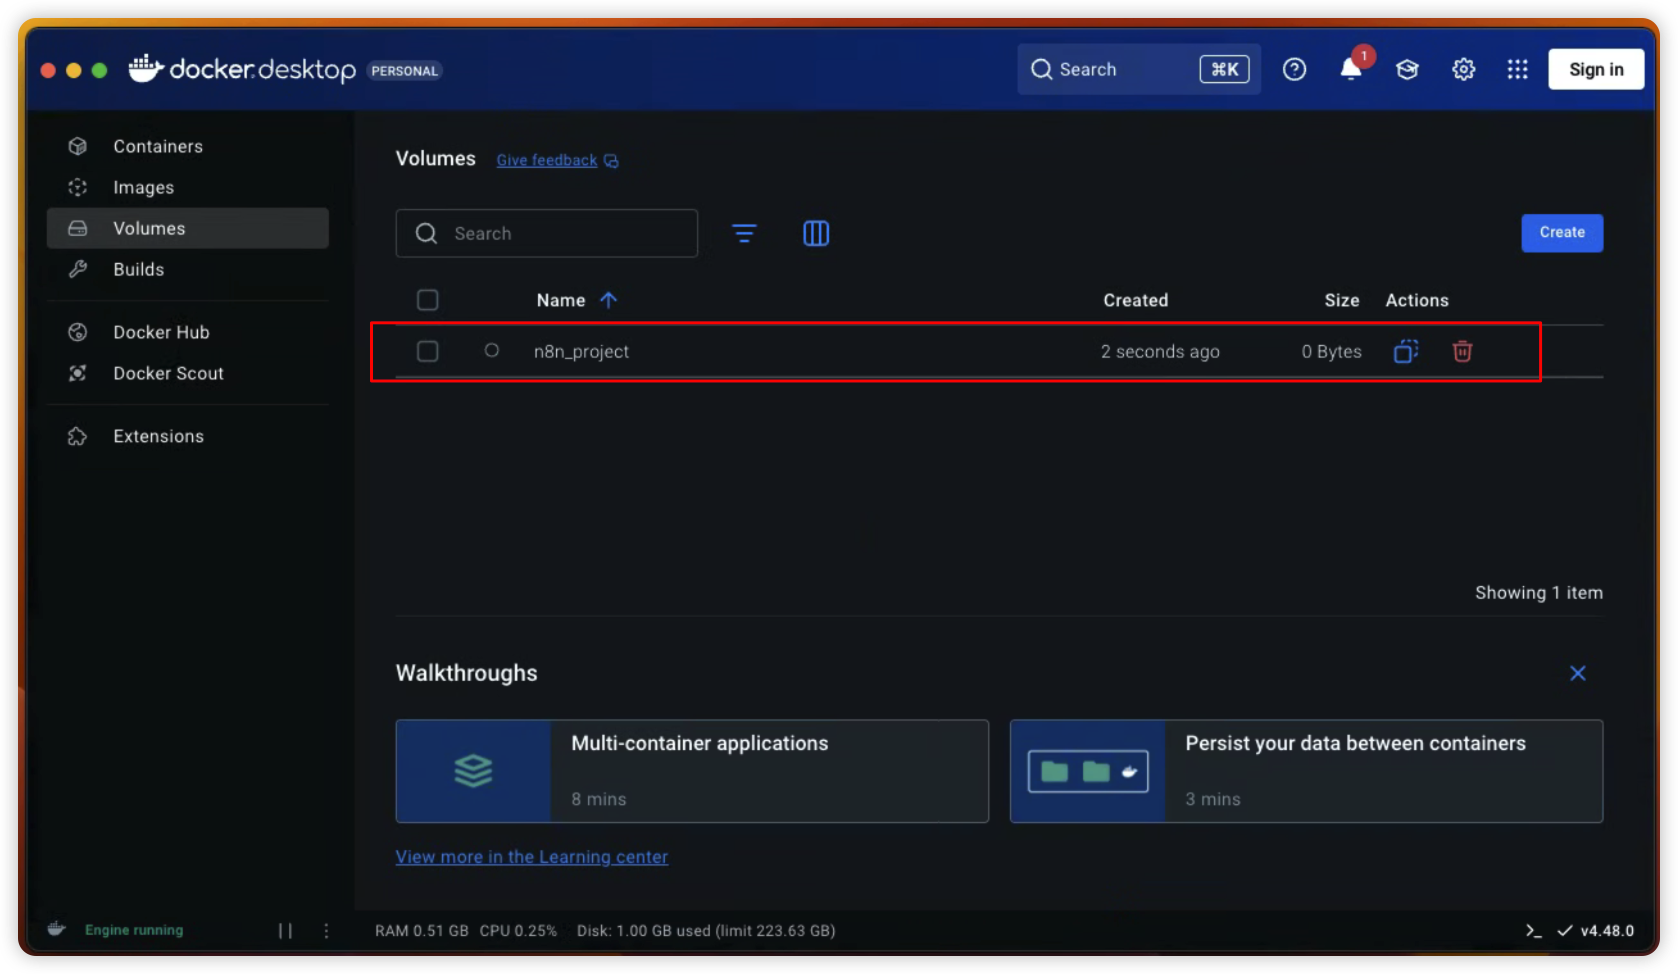The image size is (1678, 974).
Task: Click the Created column header
Action: click(x=1135, y=300)
